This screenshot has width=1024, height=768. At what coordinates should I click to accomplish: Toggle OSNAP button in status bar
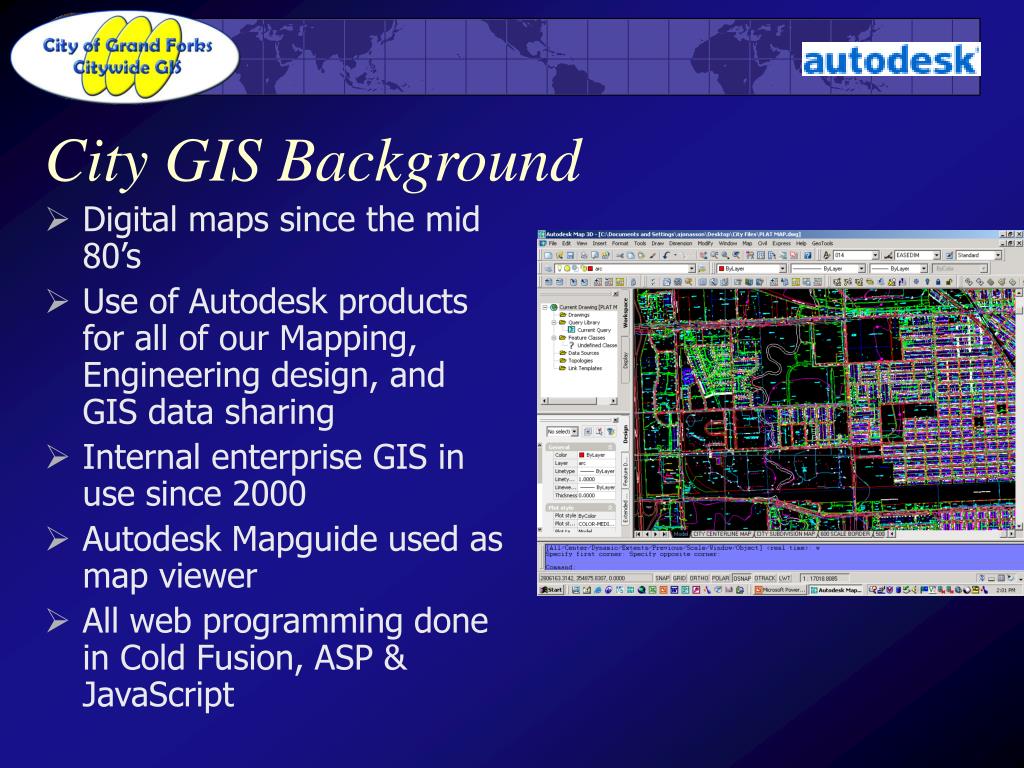tap(742, 578)
